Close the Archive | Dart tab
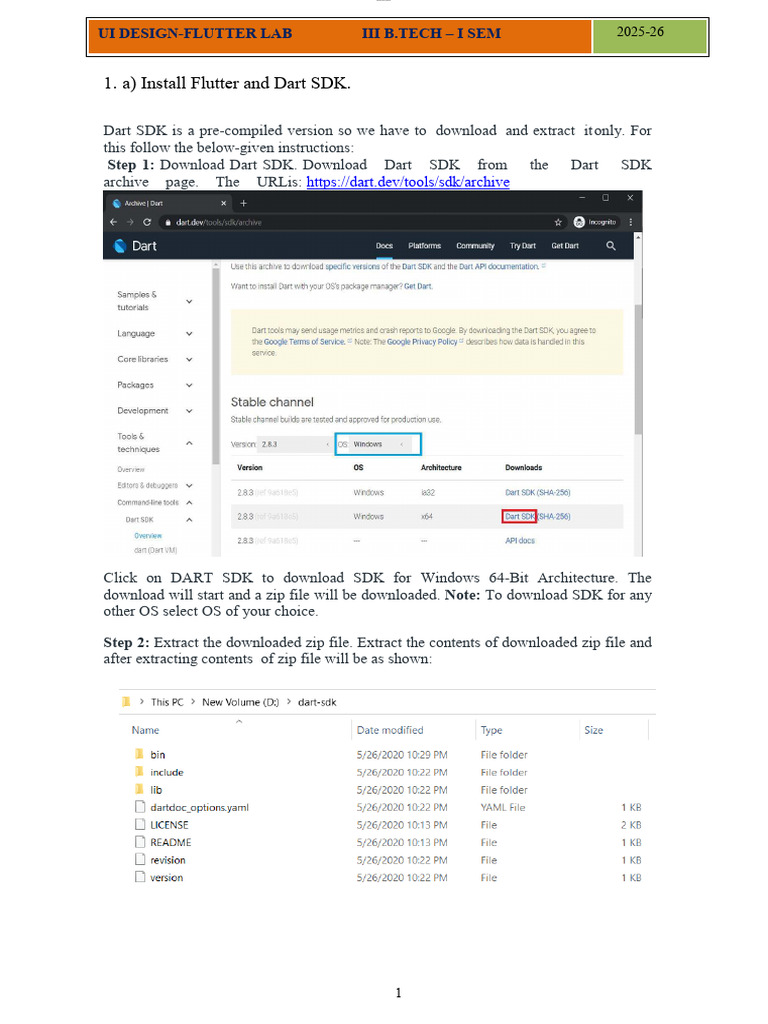The height and width of the screenshot is (1024, 768). pos(223,203)
